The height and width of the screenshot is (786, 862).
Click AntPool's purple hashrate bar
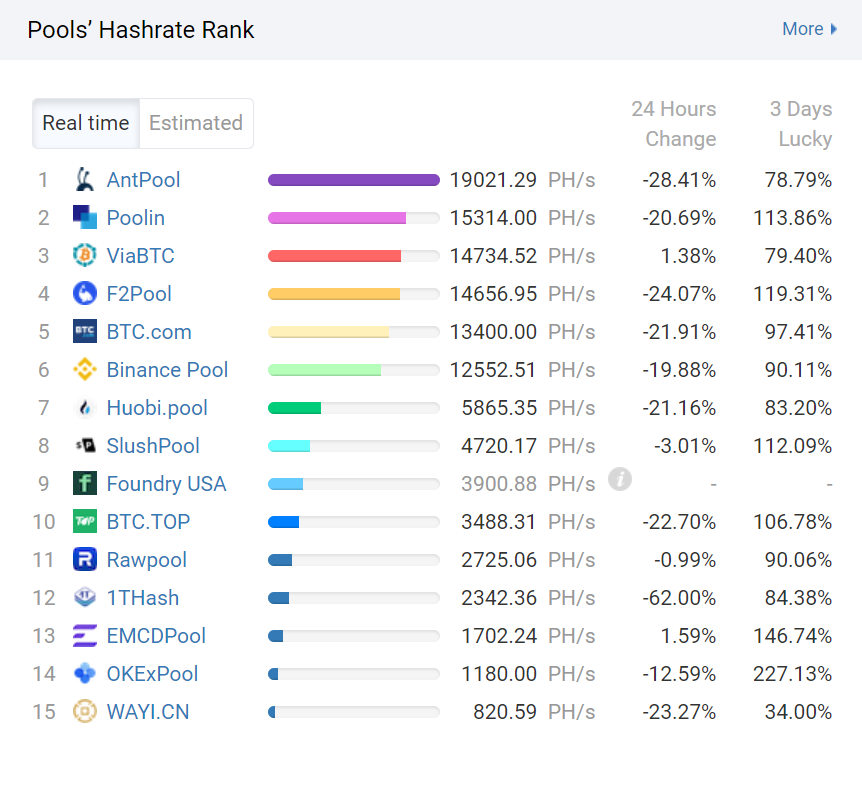pyautogui.click(x=353, y=180)
